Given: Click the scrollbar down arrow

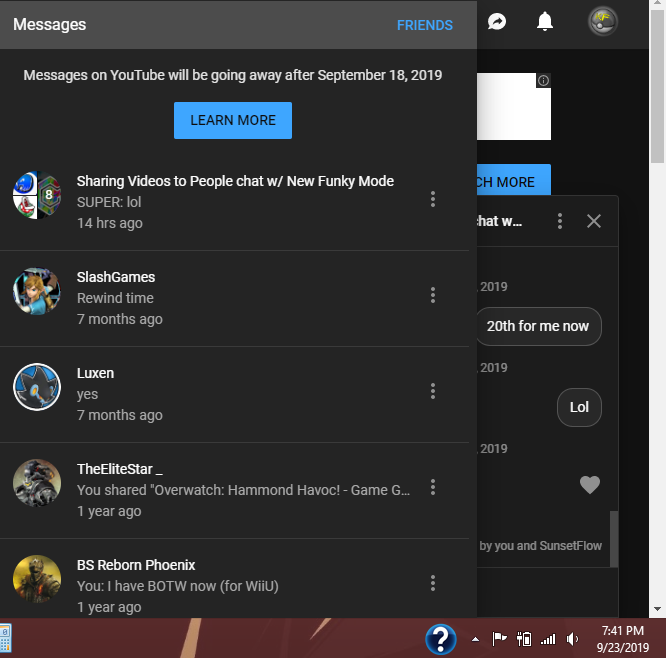Looking at the screenshot, I should 658,609.
